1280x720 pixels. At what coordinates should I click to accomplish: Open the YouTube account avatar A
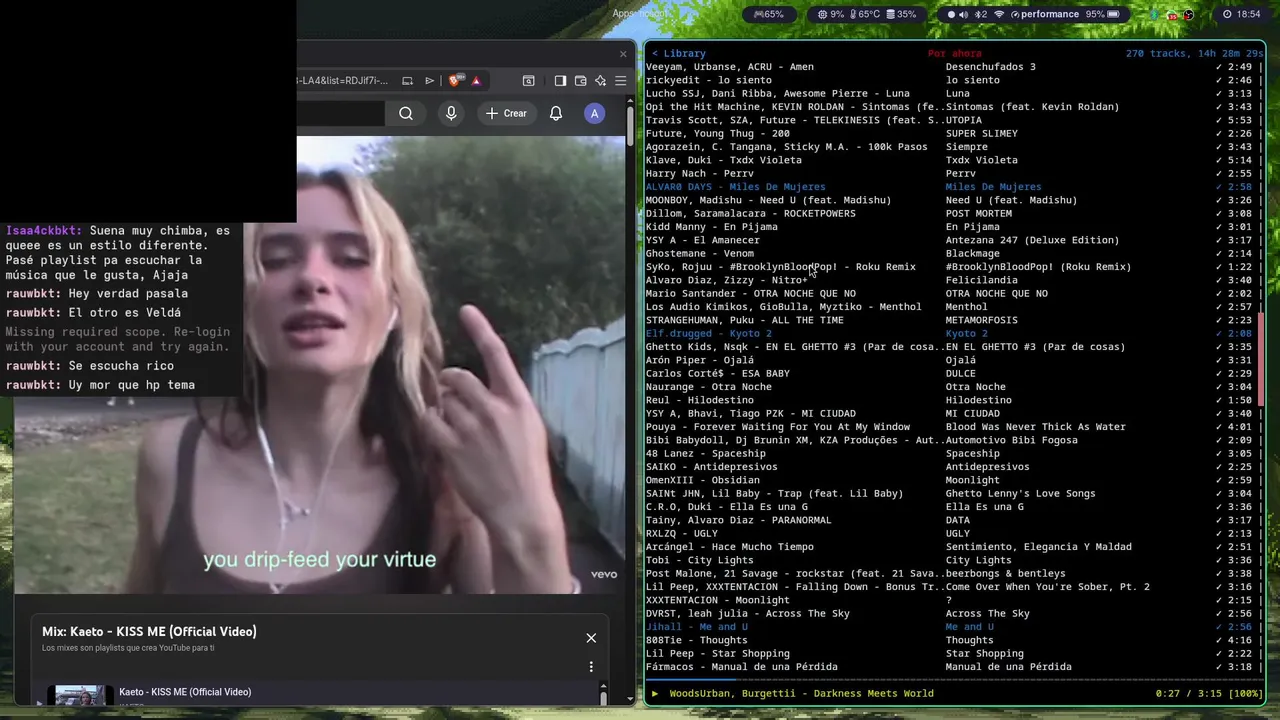594,114
